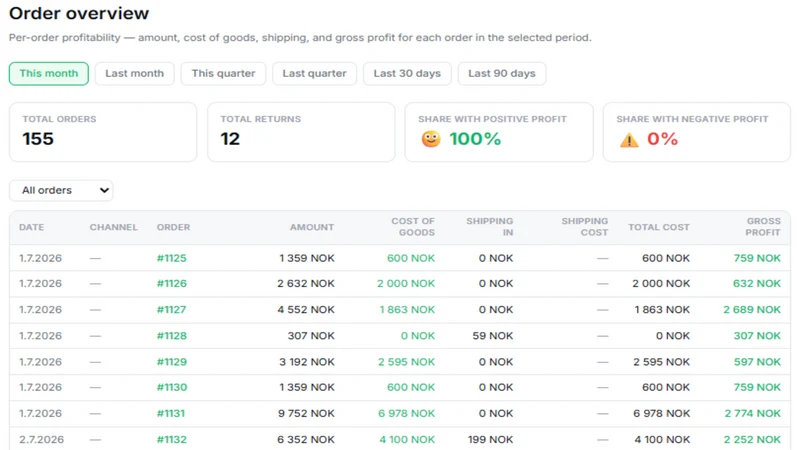Click shipping in 199 NOK
This screenshot has width=800, height=450.
coord(491,439)
